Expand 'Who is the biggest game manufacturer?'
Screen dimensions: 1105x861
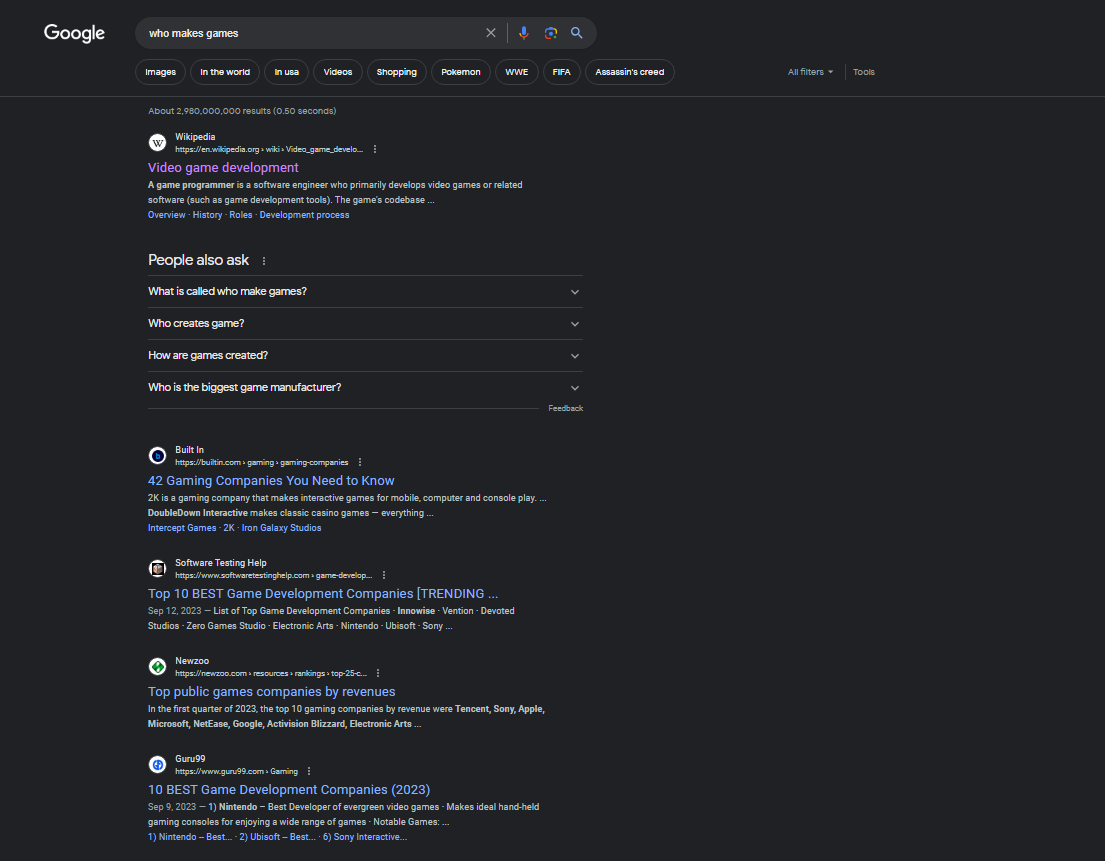(365, 388)
